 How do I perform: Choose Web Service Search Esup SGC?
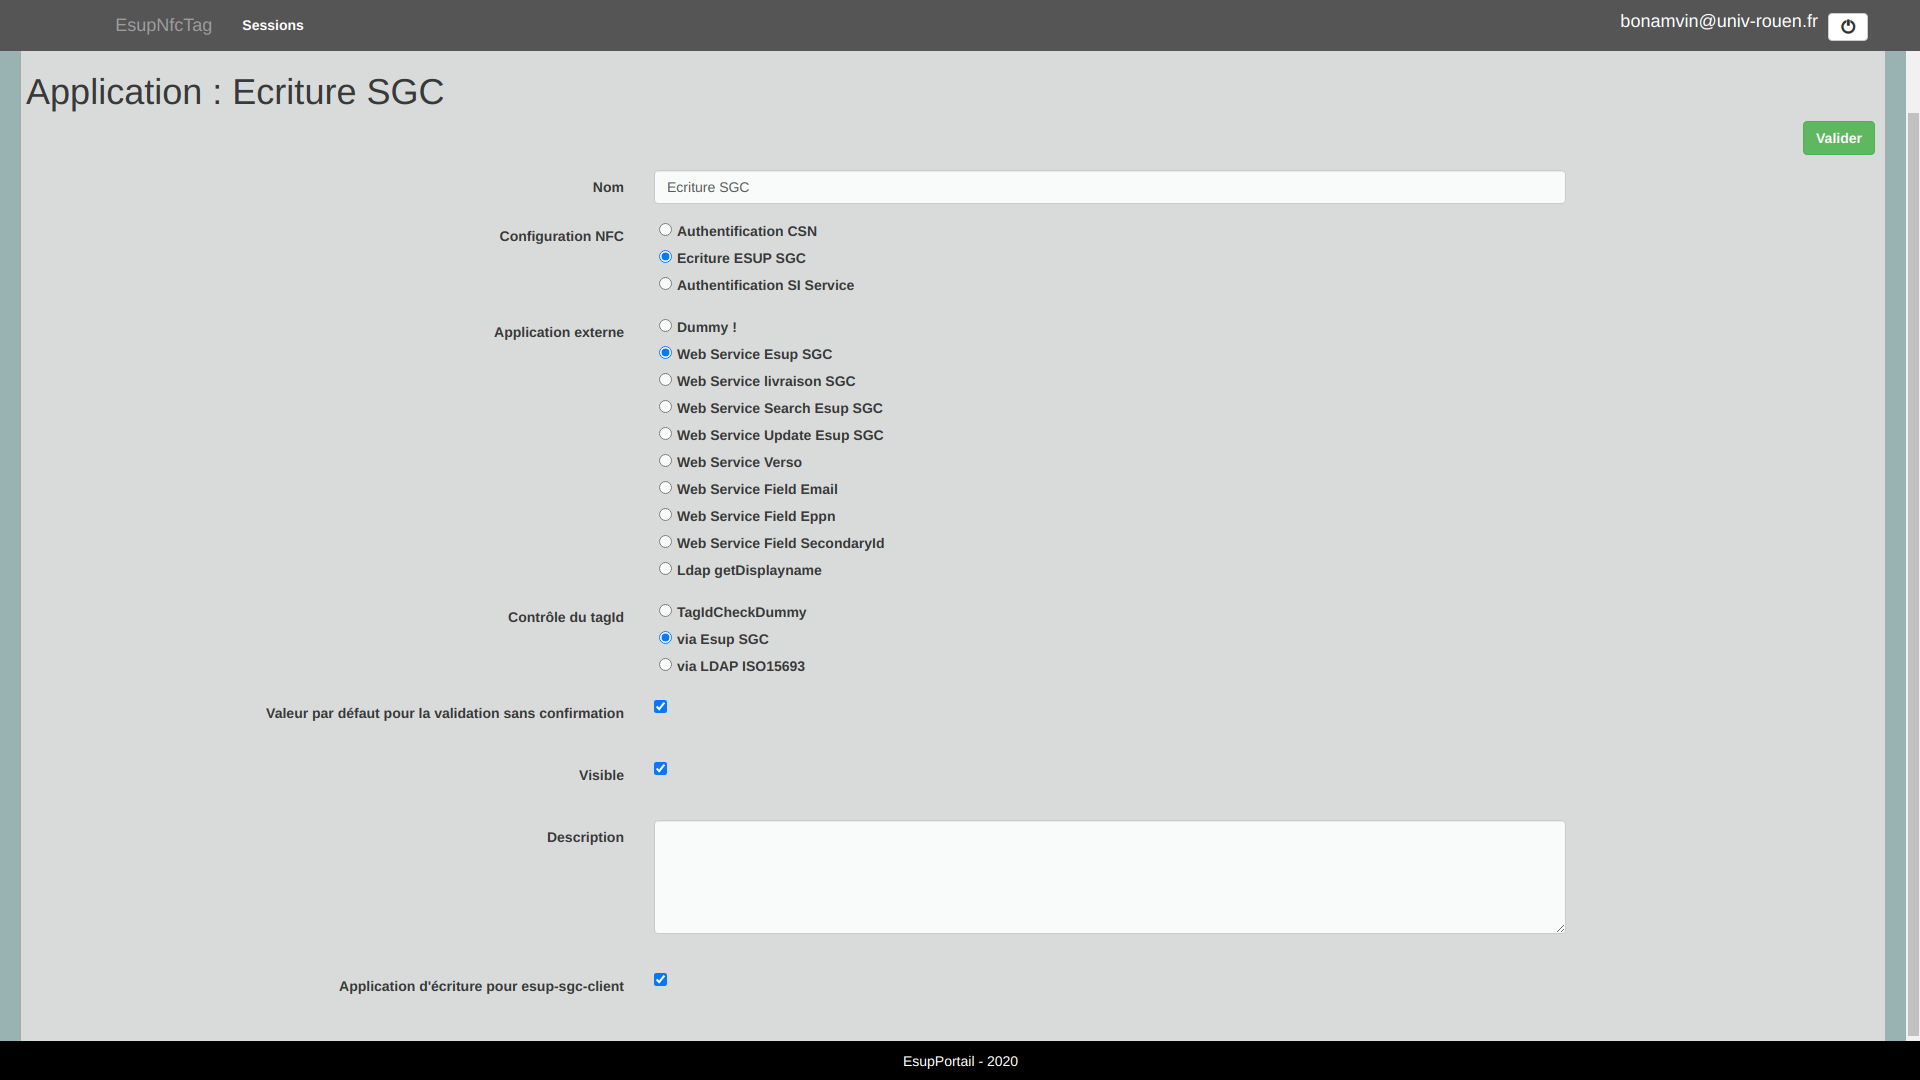[665, 407]
